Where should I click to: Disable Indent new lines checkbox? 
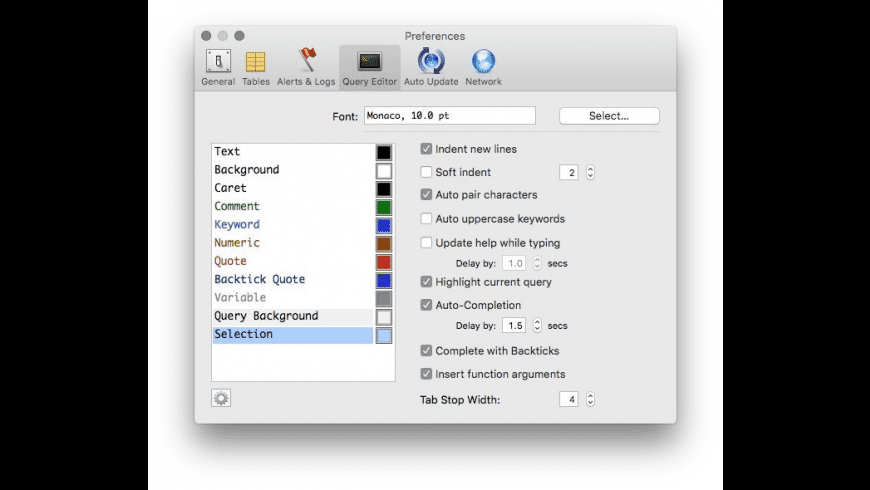426,149
